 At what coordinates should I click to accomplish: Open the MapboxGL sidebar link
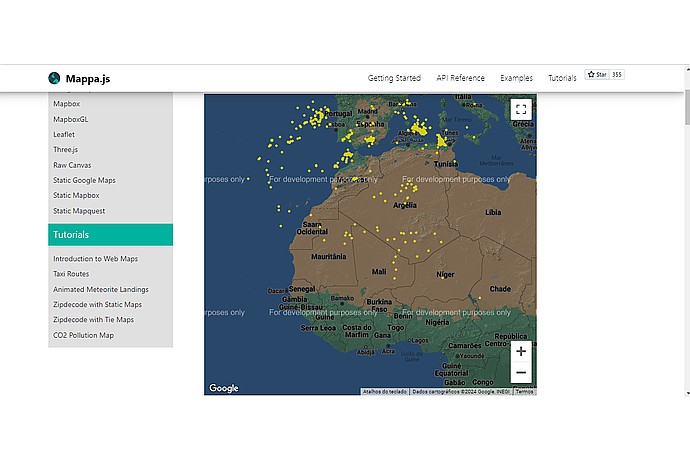(70, 119)
